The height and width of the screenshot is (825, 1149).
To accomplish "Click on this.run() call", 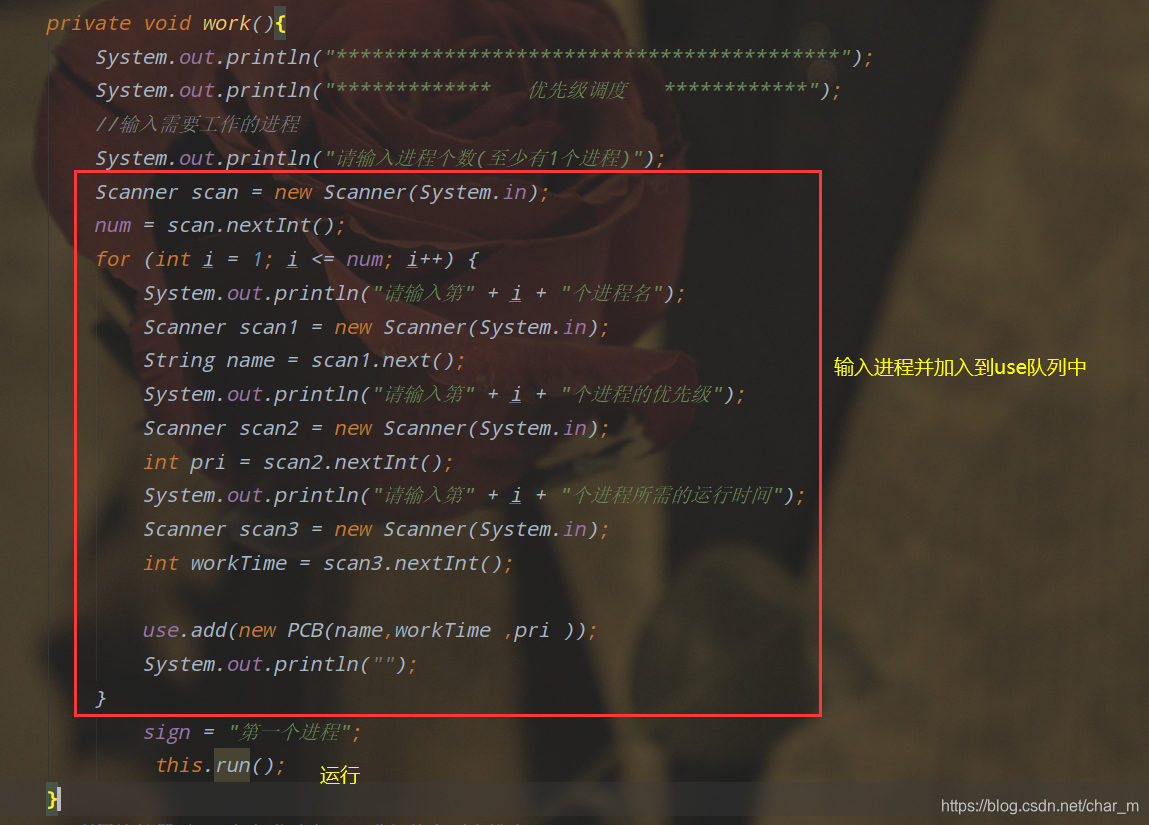I will click(x=221, y=766).
